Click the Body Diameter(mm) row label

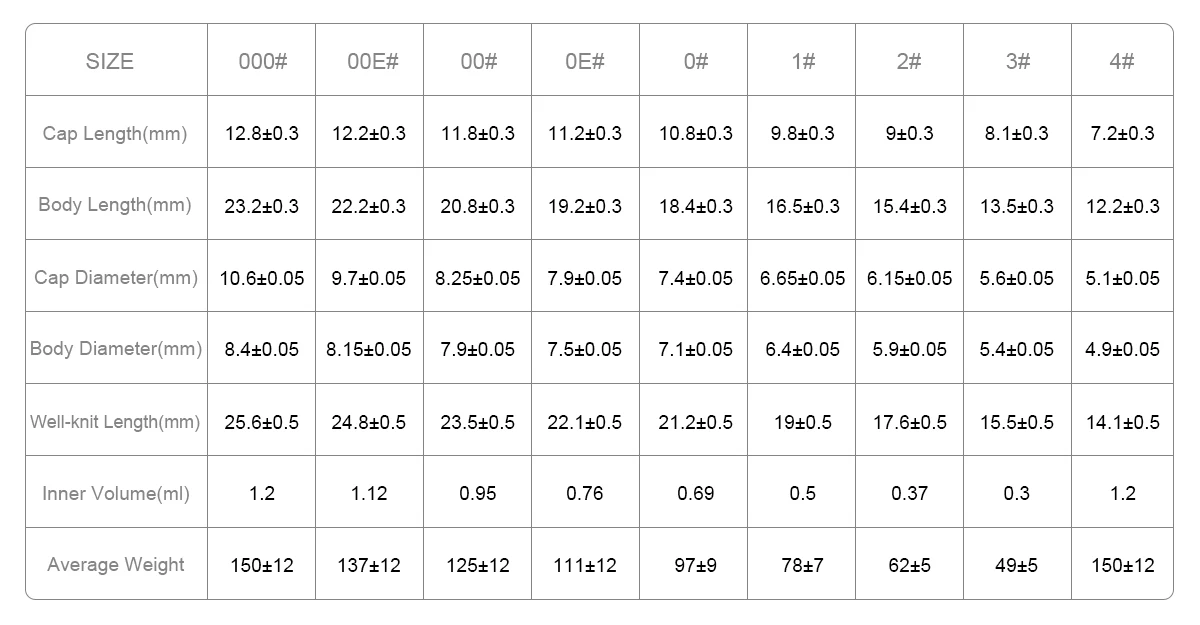coord(116,349)
